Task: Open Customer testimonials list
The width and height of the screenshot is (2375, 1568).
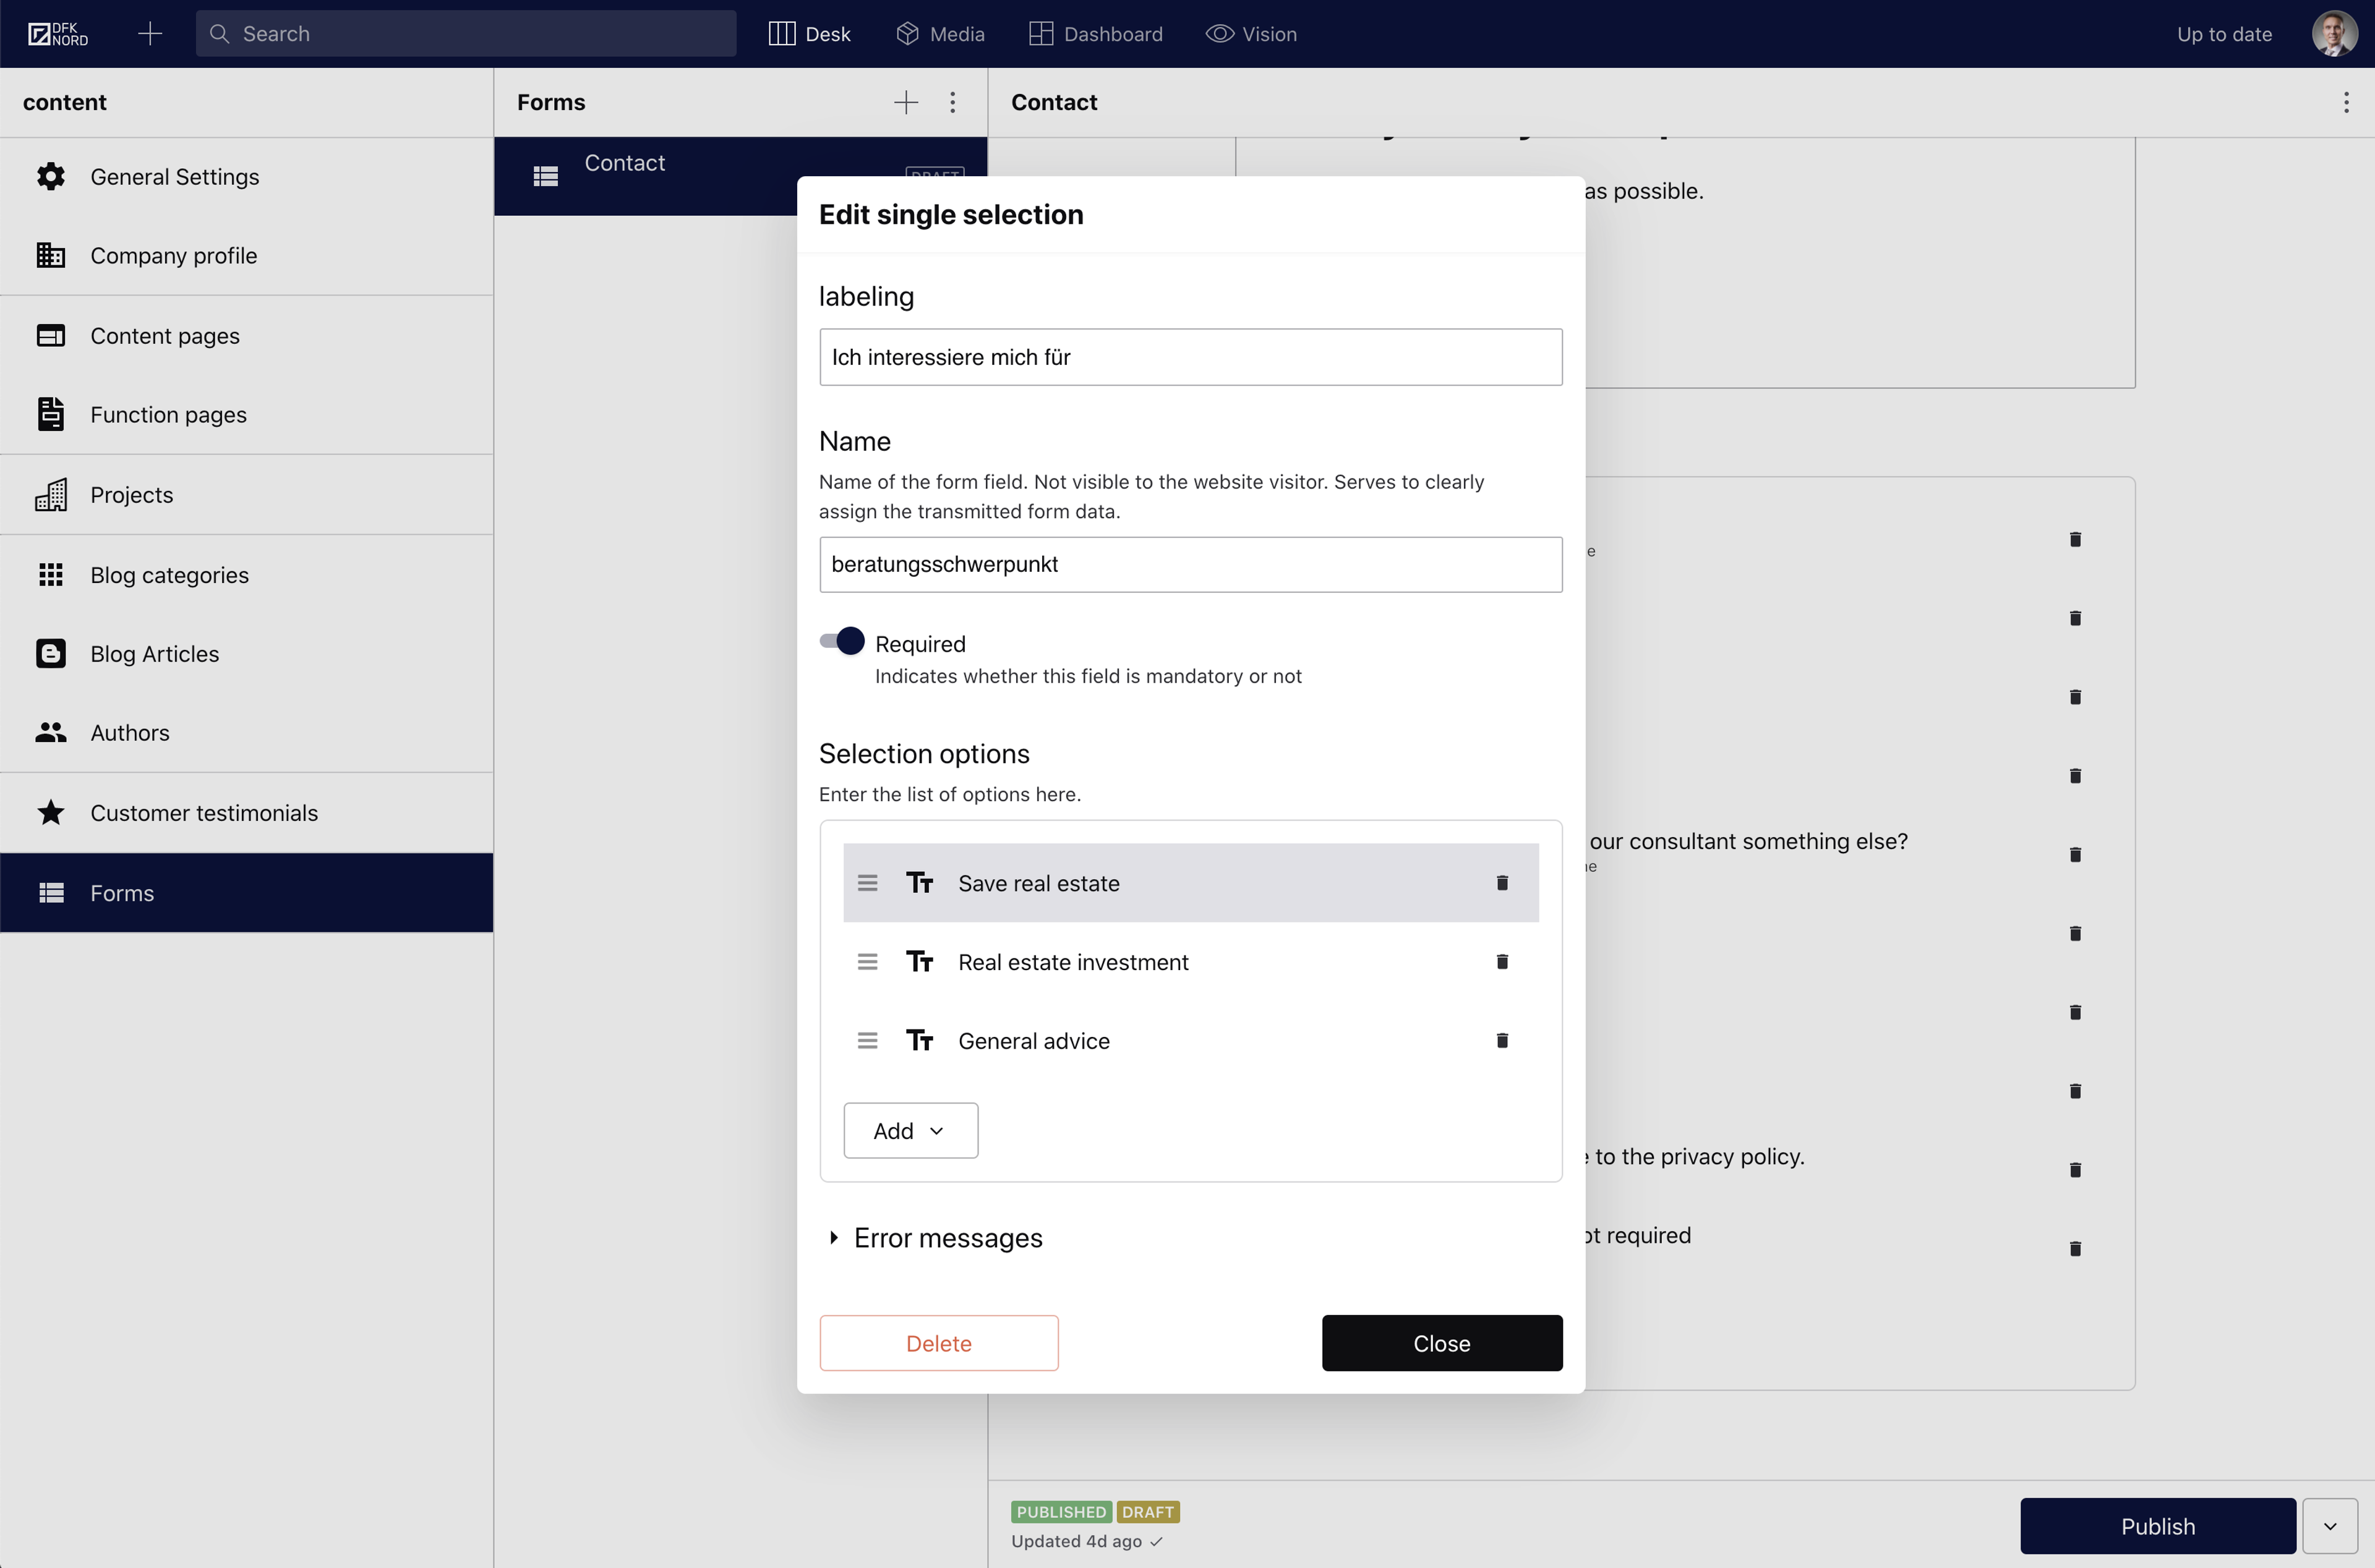Action: [204, 813]
